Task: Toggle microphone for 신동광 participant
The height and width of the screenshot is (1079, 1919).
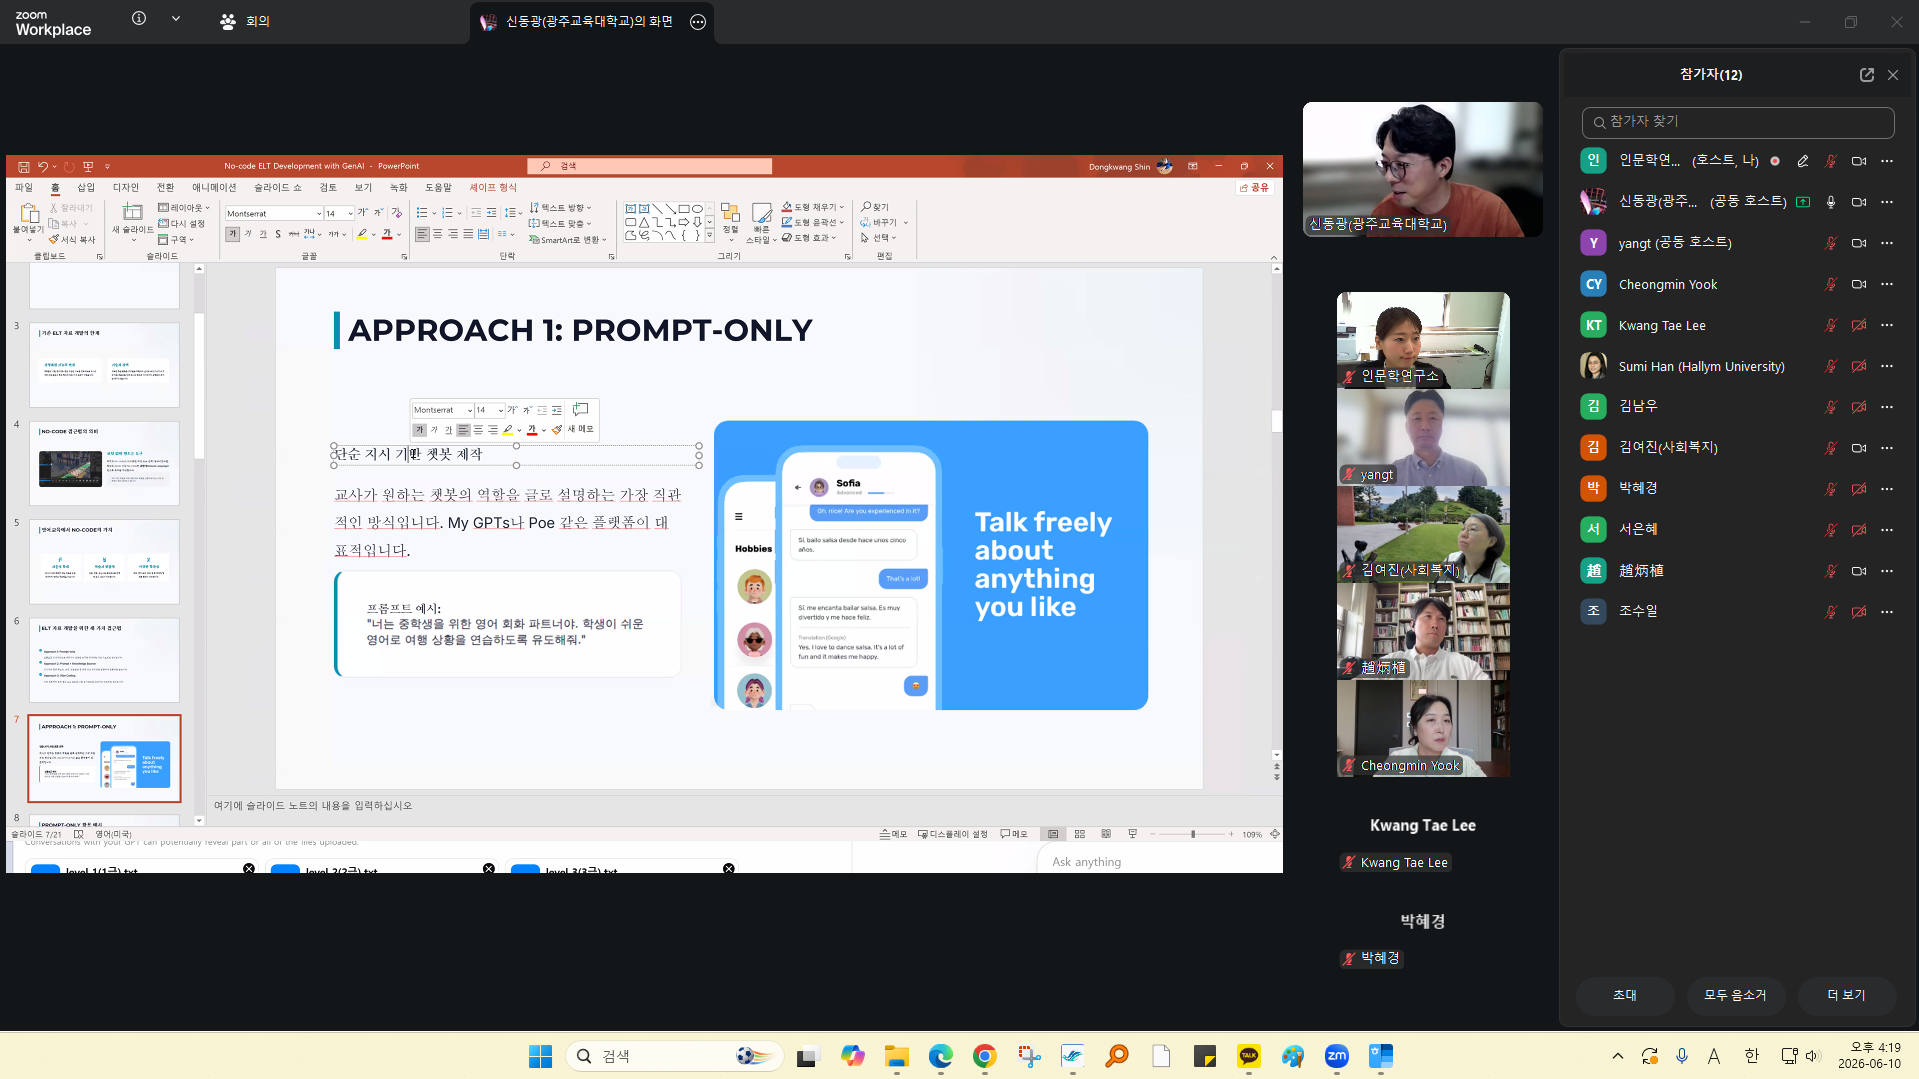Action: [1830, 202]
